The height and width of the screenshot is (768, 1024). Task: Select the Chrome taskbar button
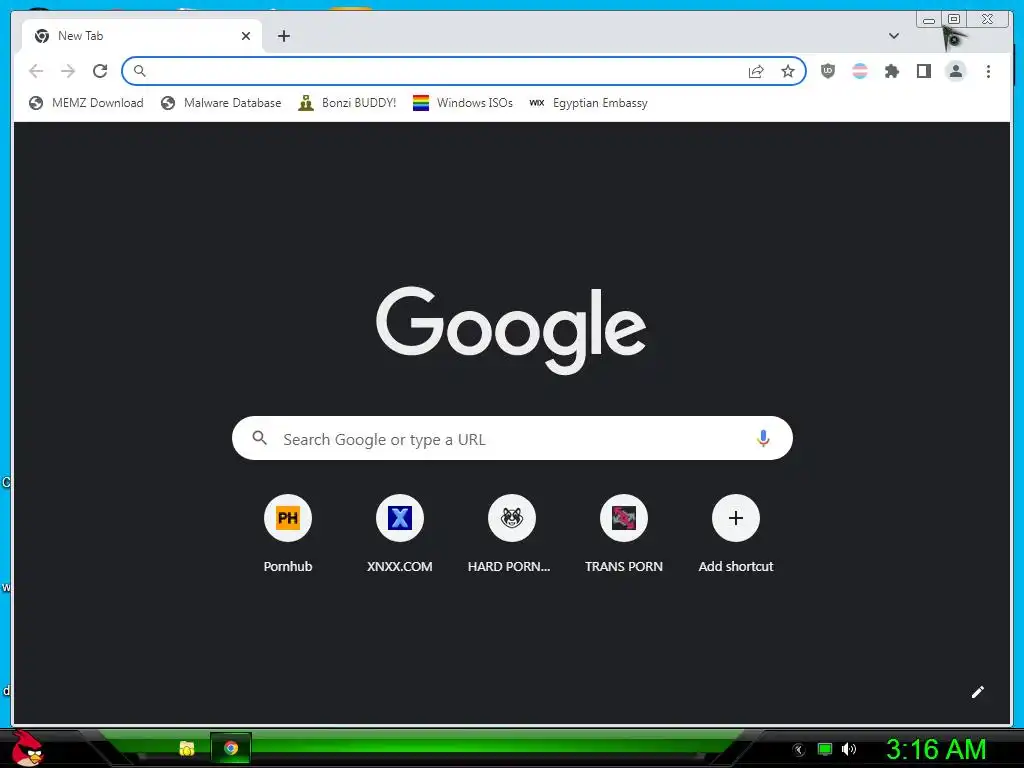coord(231,748)
